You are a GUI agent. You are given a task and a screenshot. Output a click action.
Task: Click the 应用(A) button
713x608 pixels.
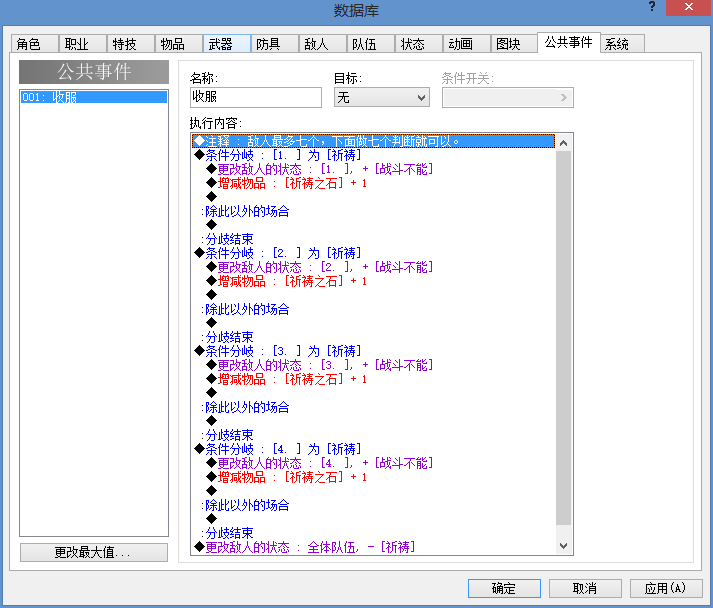coord(666,588)
